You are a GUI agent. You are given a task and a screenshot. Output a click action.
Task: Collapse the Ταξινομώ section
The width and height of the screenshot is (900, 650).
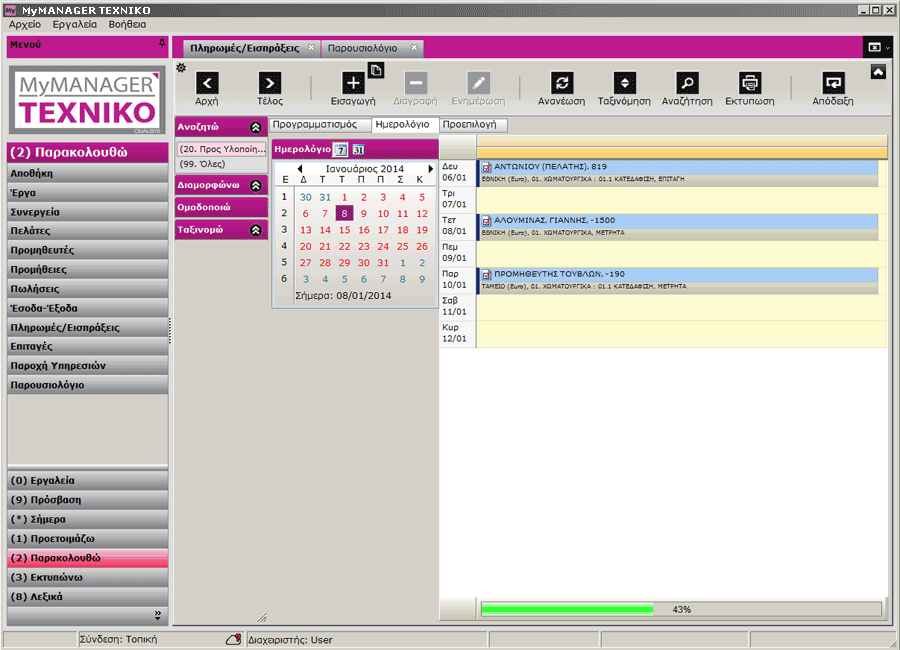[256, 230]
